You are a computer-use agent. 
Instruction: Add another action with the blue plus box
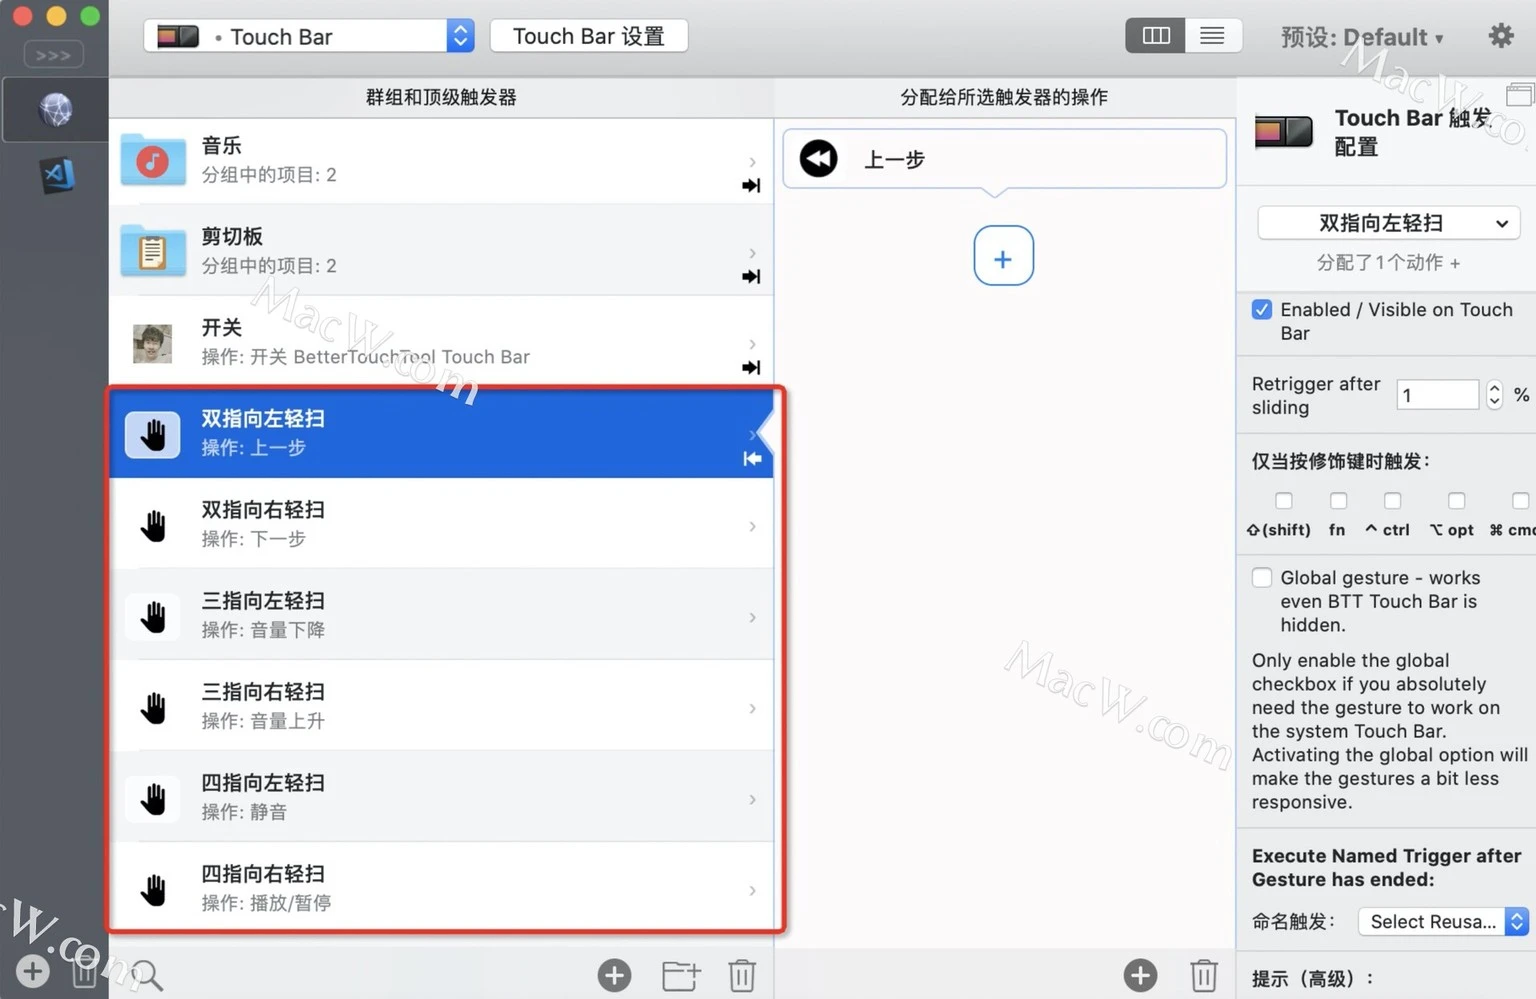click(x=1003, y=256)
